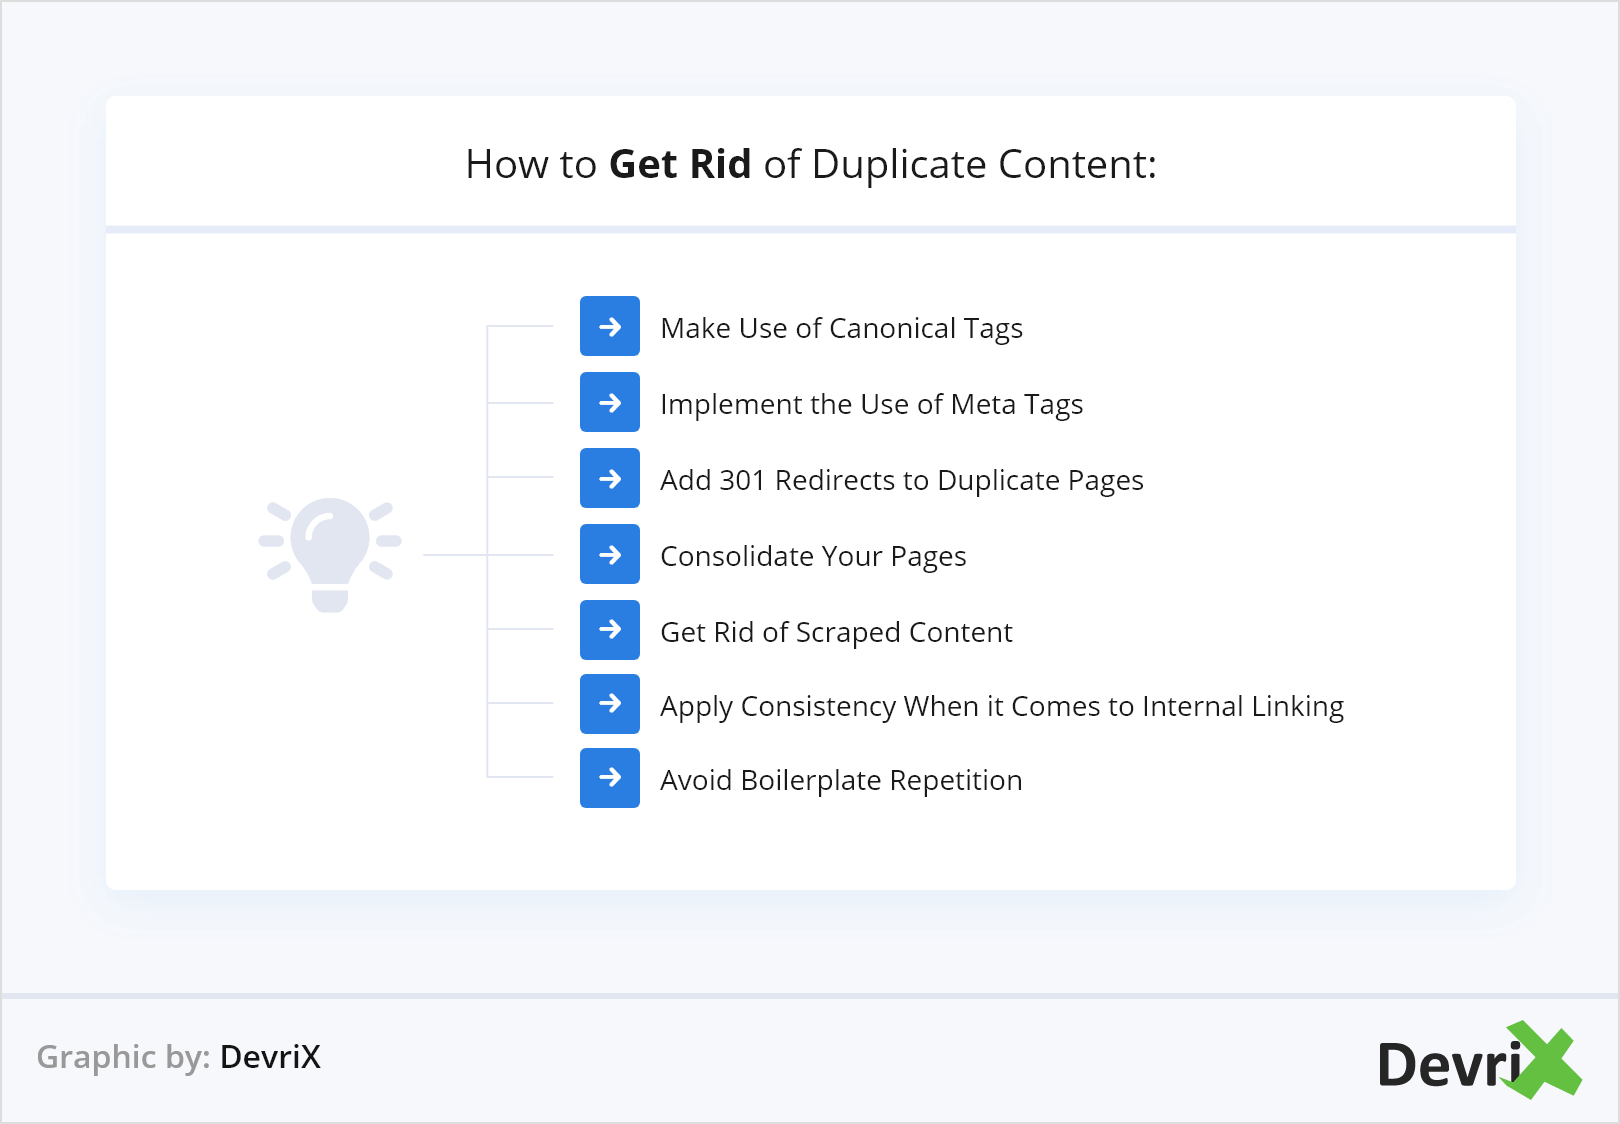Click the arrow icon beside Apply Consistency item

pyautogui.click(x=610, y=704)
